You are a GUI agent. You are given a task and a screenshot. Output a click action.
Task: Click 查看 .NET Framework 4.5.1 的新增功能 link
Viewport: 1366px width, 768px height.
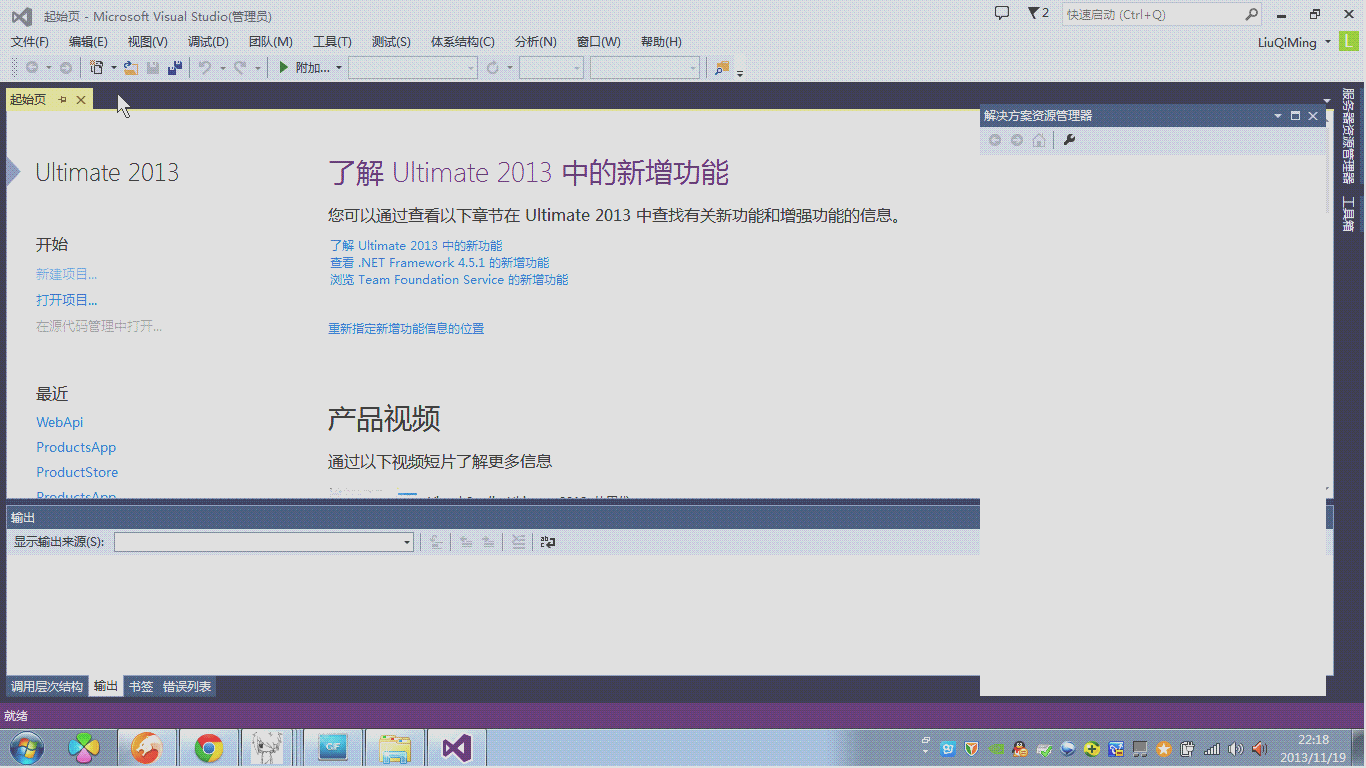click(x=439, y=262)
